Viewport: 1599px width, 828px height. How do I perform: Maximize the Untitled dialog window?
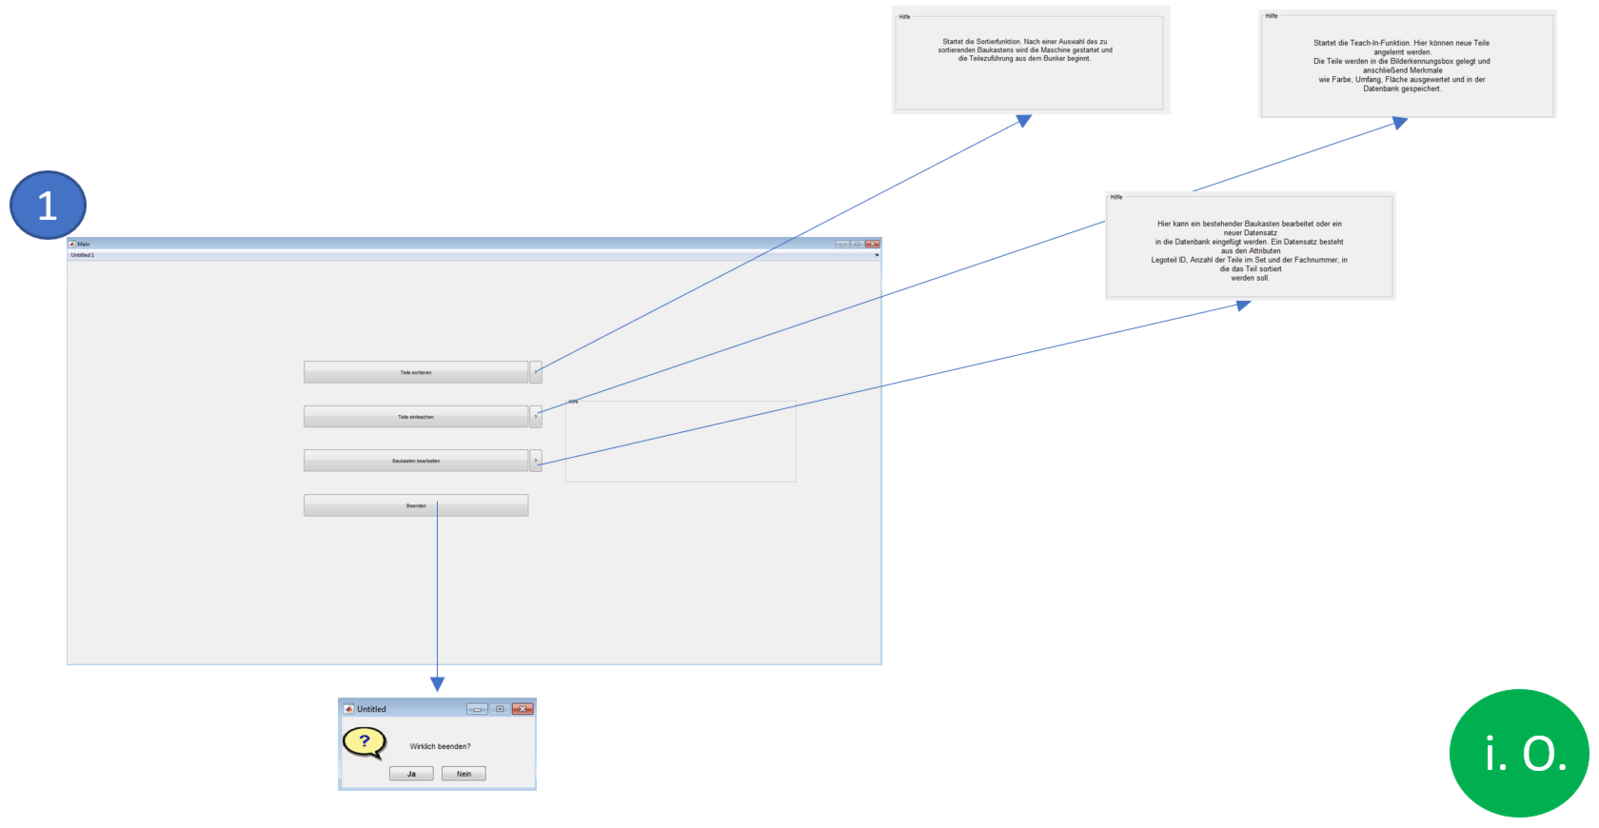500,709
